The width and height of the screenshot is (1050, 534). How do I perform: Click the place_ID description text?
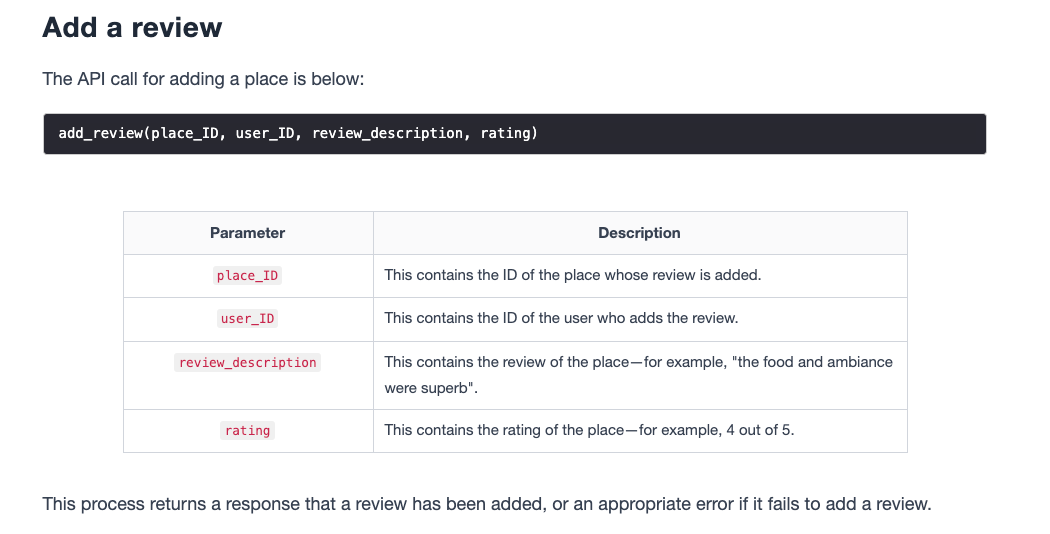pyautogui.click(x=573, y=275)
